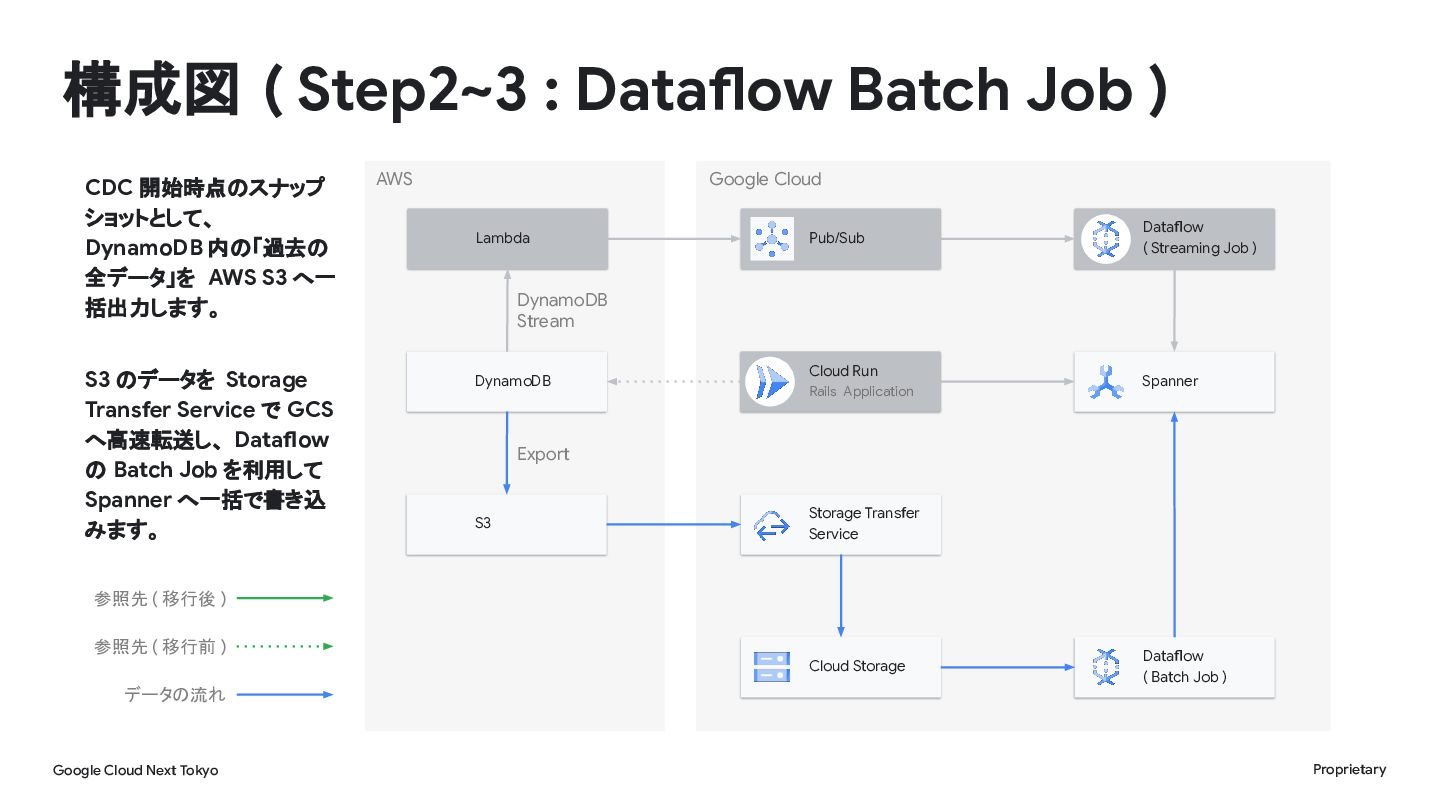Screen dimensions: 1440x810
Task: Click the "Export" arrow label
Action: [543, 454]
